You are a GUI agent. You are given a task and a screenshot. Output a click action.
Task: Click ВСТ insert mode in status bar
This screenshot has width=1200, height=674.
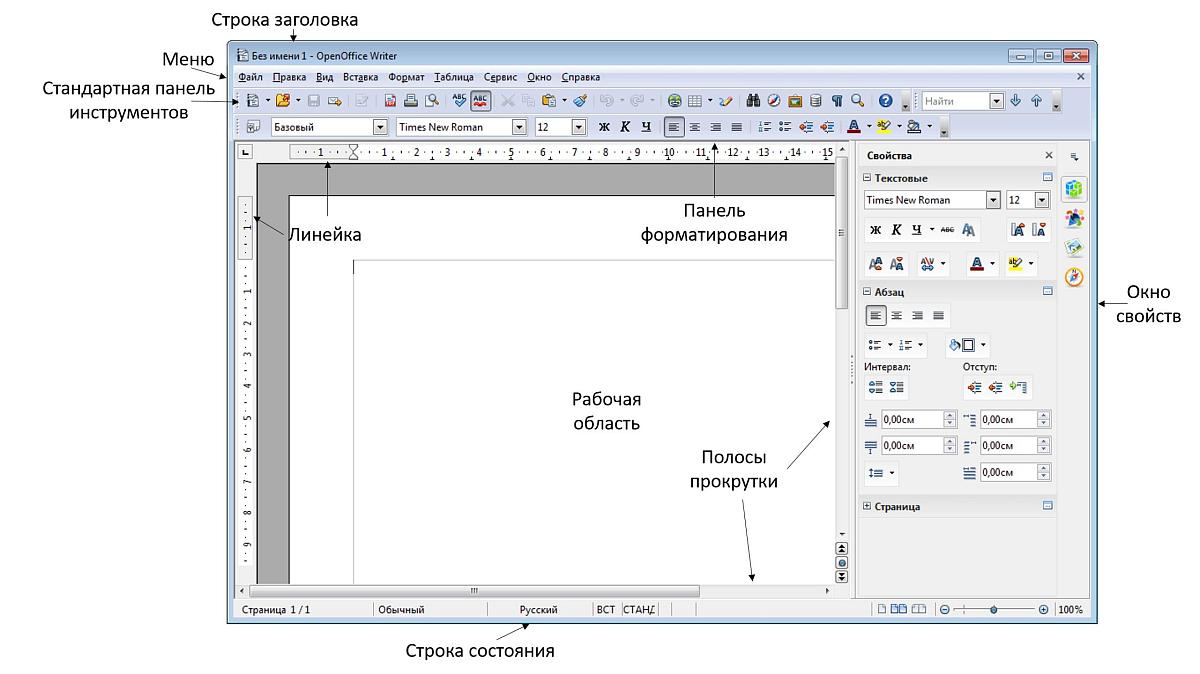click(x=606, y=609)
